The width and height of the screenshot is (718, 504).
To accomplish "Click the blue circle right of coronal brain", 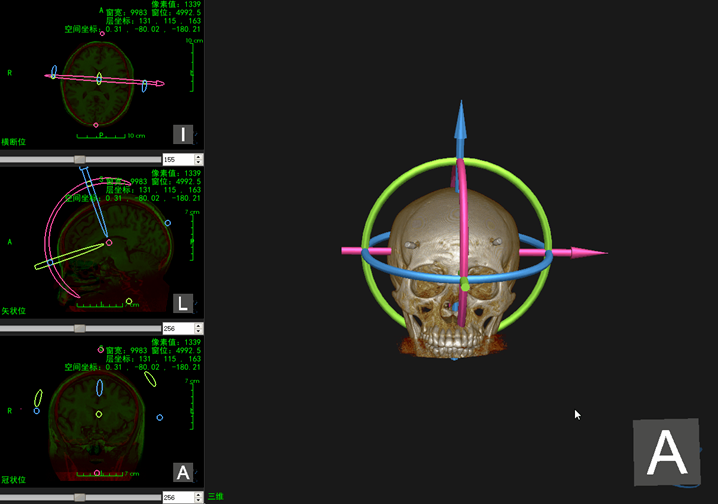I will pos(160,417).
